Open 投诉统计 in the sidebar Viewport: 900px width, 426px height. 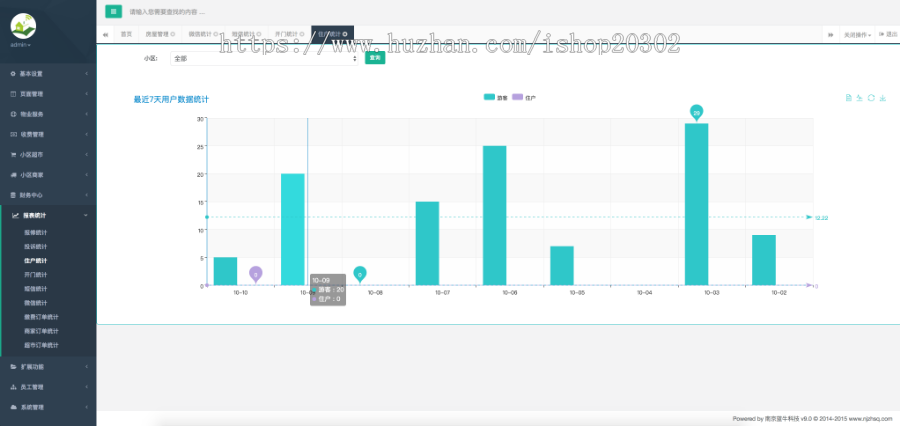click(36, 247)
